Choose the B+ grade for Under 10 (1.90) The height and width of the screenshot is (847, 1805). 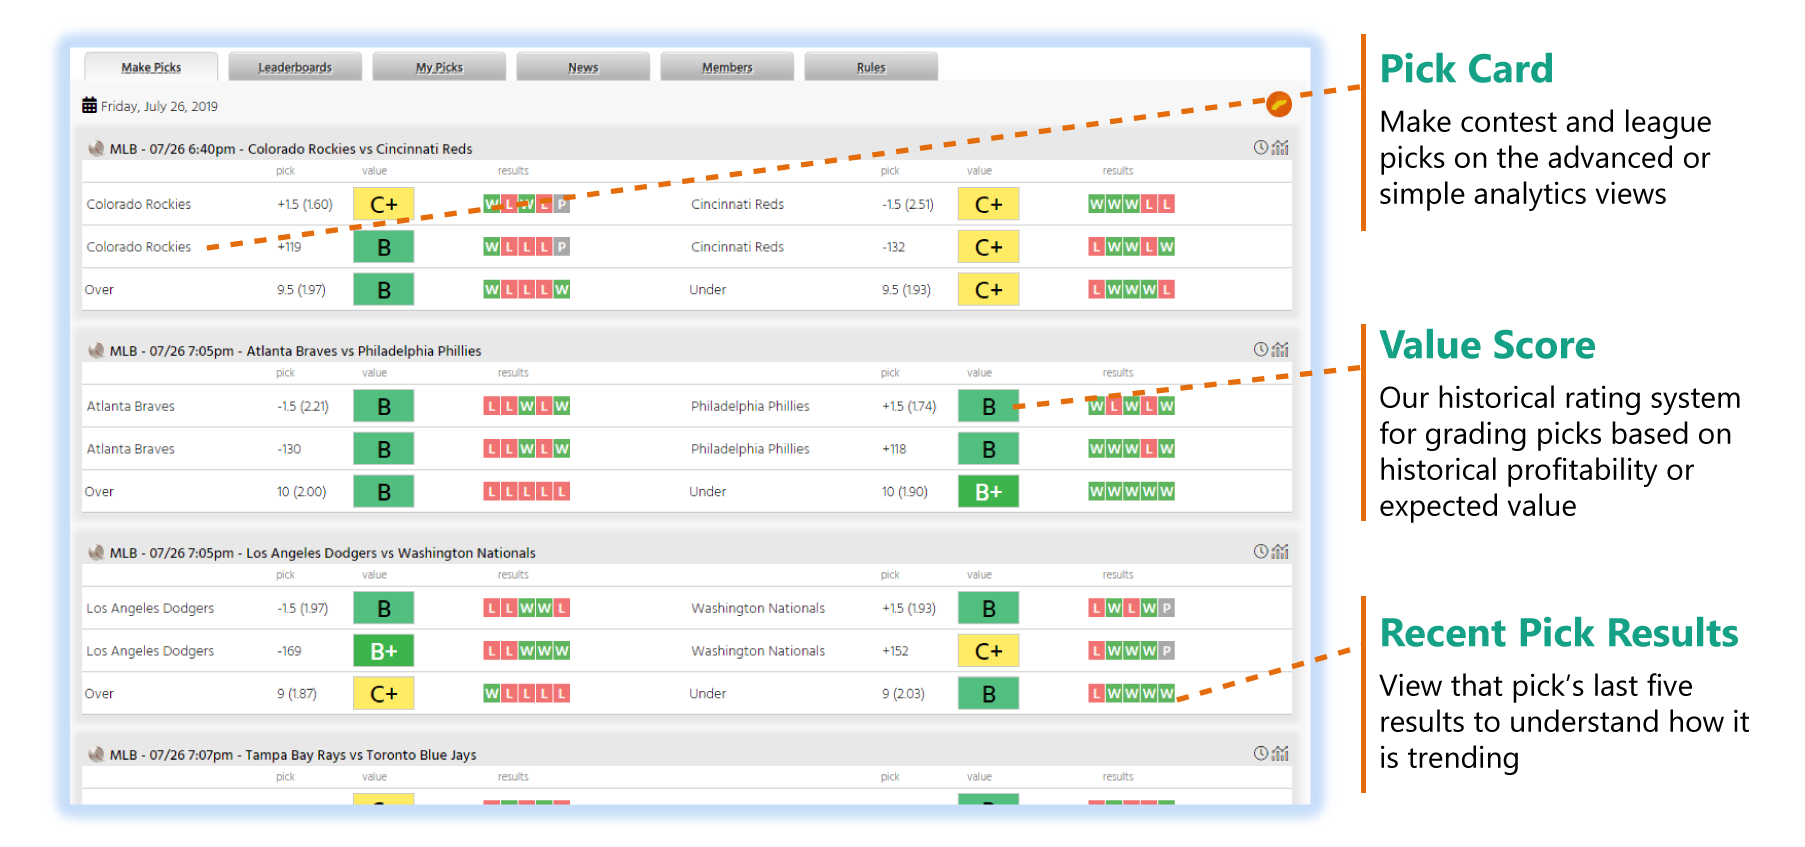[x=988, y=492]
